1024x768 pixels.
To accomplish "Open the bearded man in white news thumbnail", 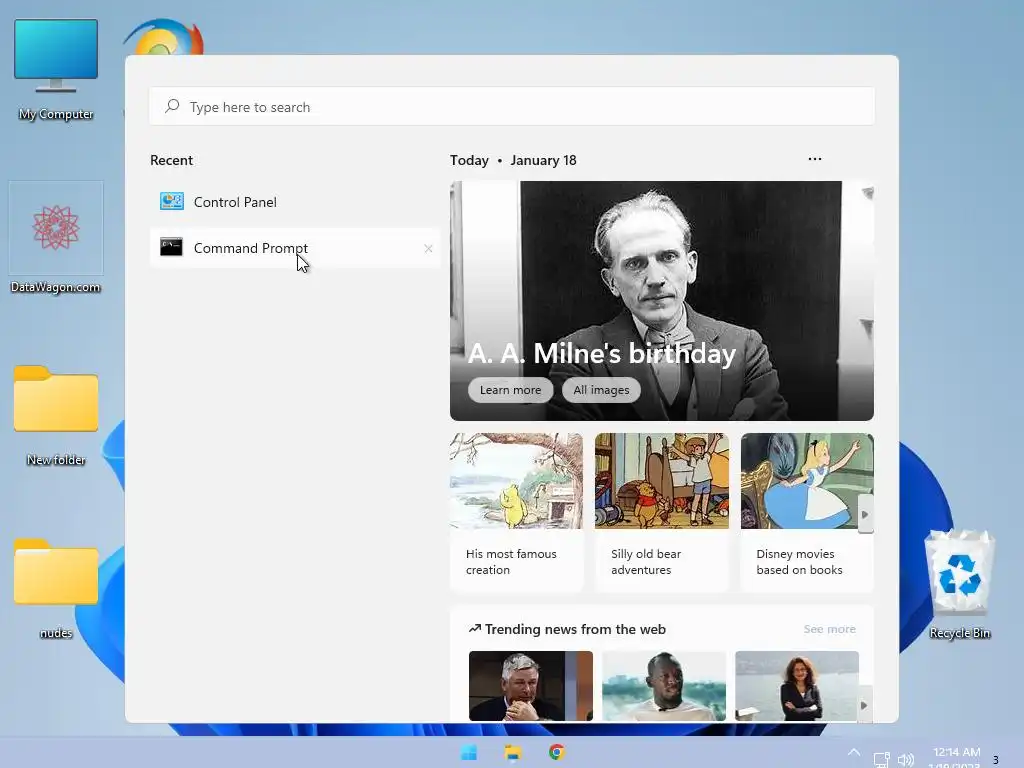I will (664, 686).
